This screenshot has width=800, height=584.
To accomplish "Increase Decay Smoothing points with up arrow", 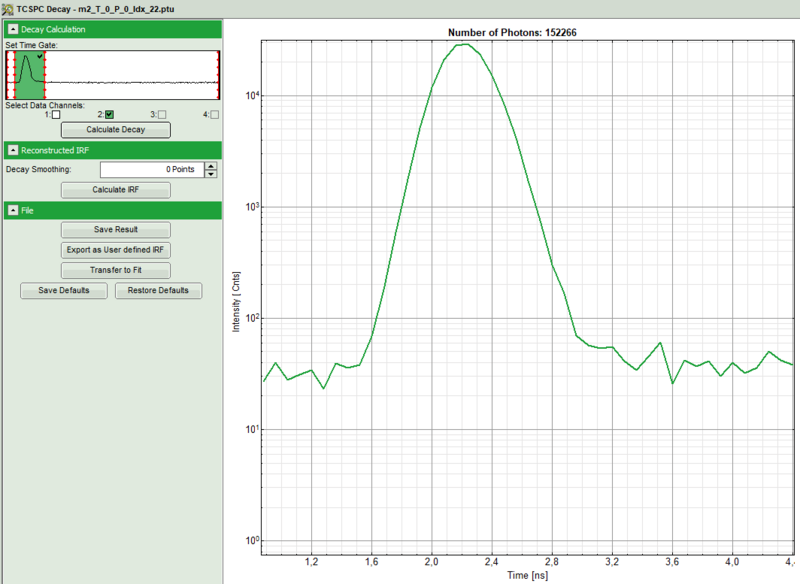I will pyautogui.click(x=210, y=166).
